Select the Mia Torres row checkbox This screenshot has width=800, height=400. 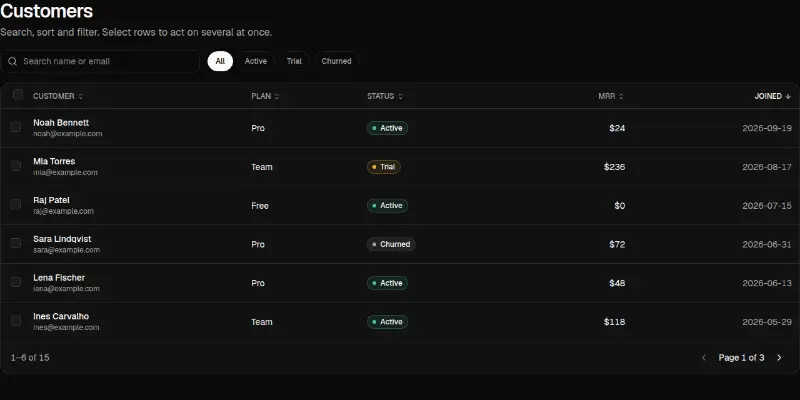[x=16, y=166]
